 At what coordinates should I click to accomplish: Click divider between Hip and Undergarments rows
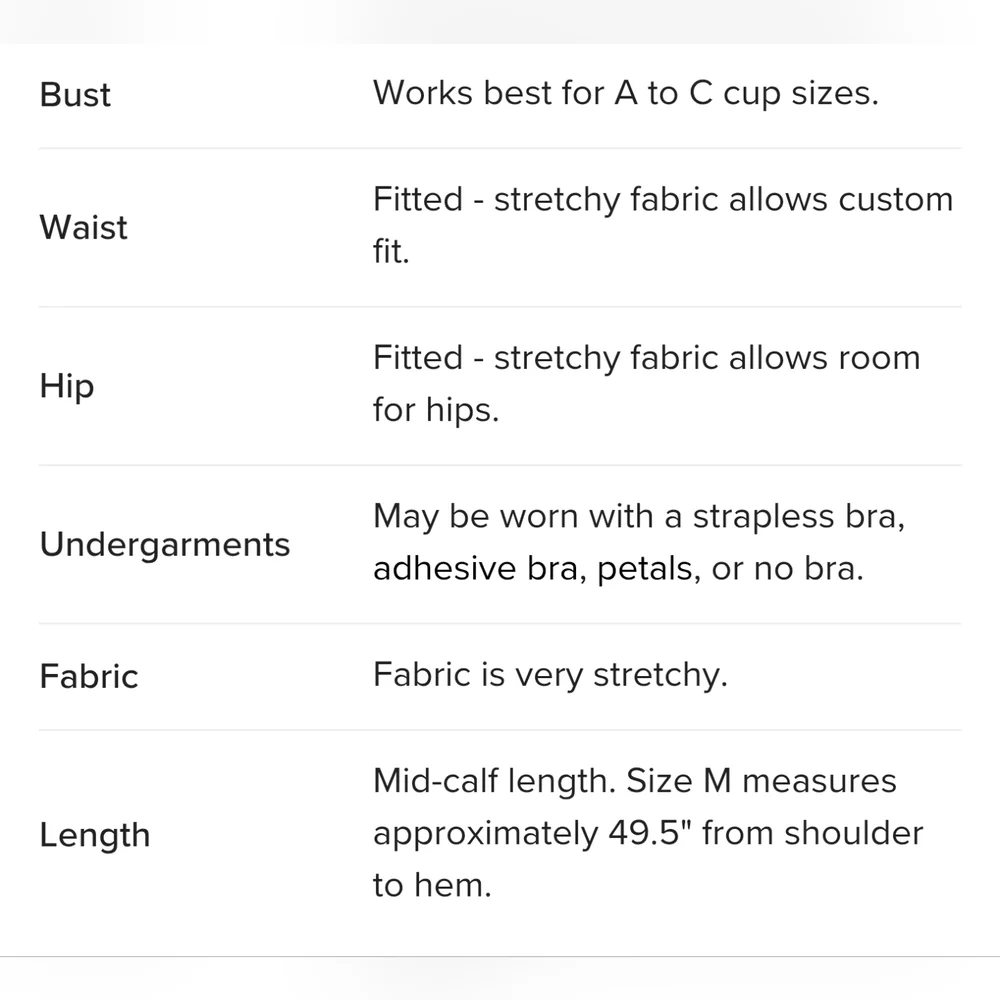coord(500,465)
